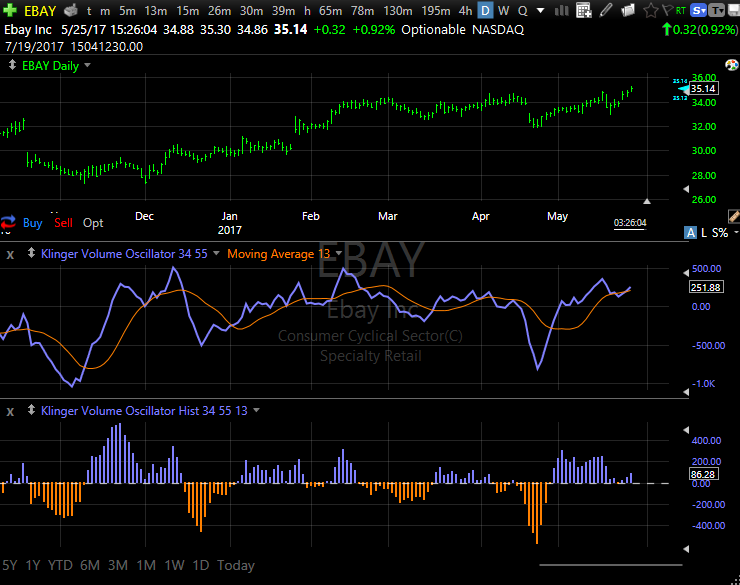Click the Buy link

coord(33,223)
